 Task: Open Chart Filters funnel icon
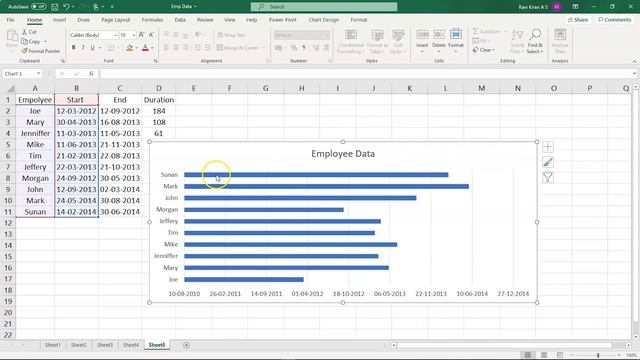pos(548,178)
